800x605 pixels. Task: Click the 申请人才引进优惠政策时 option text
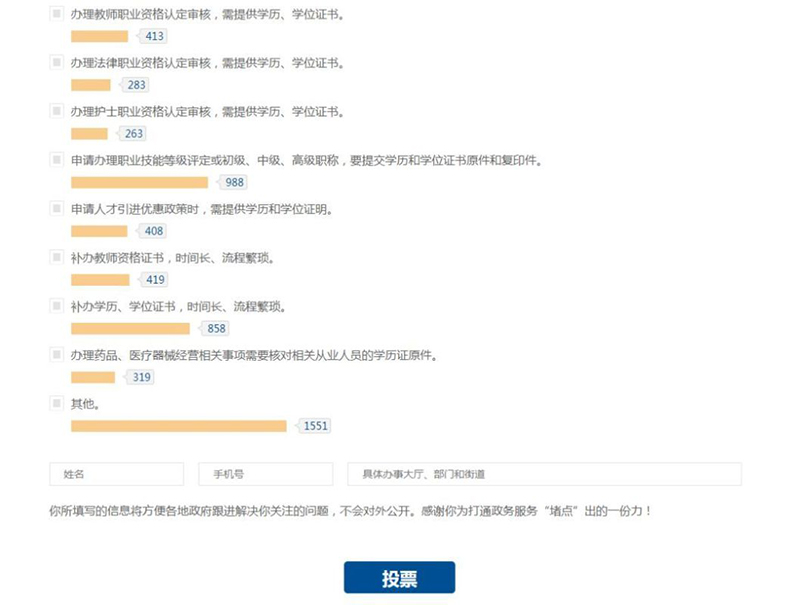pyautogui.click(x=202, y=209)
